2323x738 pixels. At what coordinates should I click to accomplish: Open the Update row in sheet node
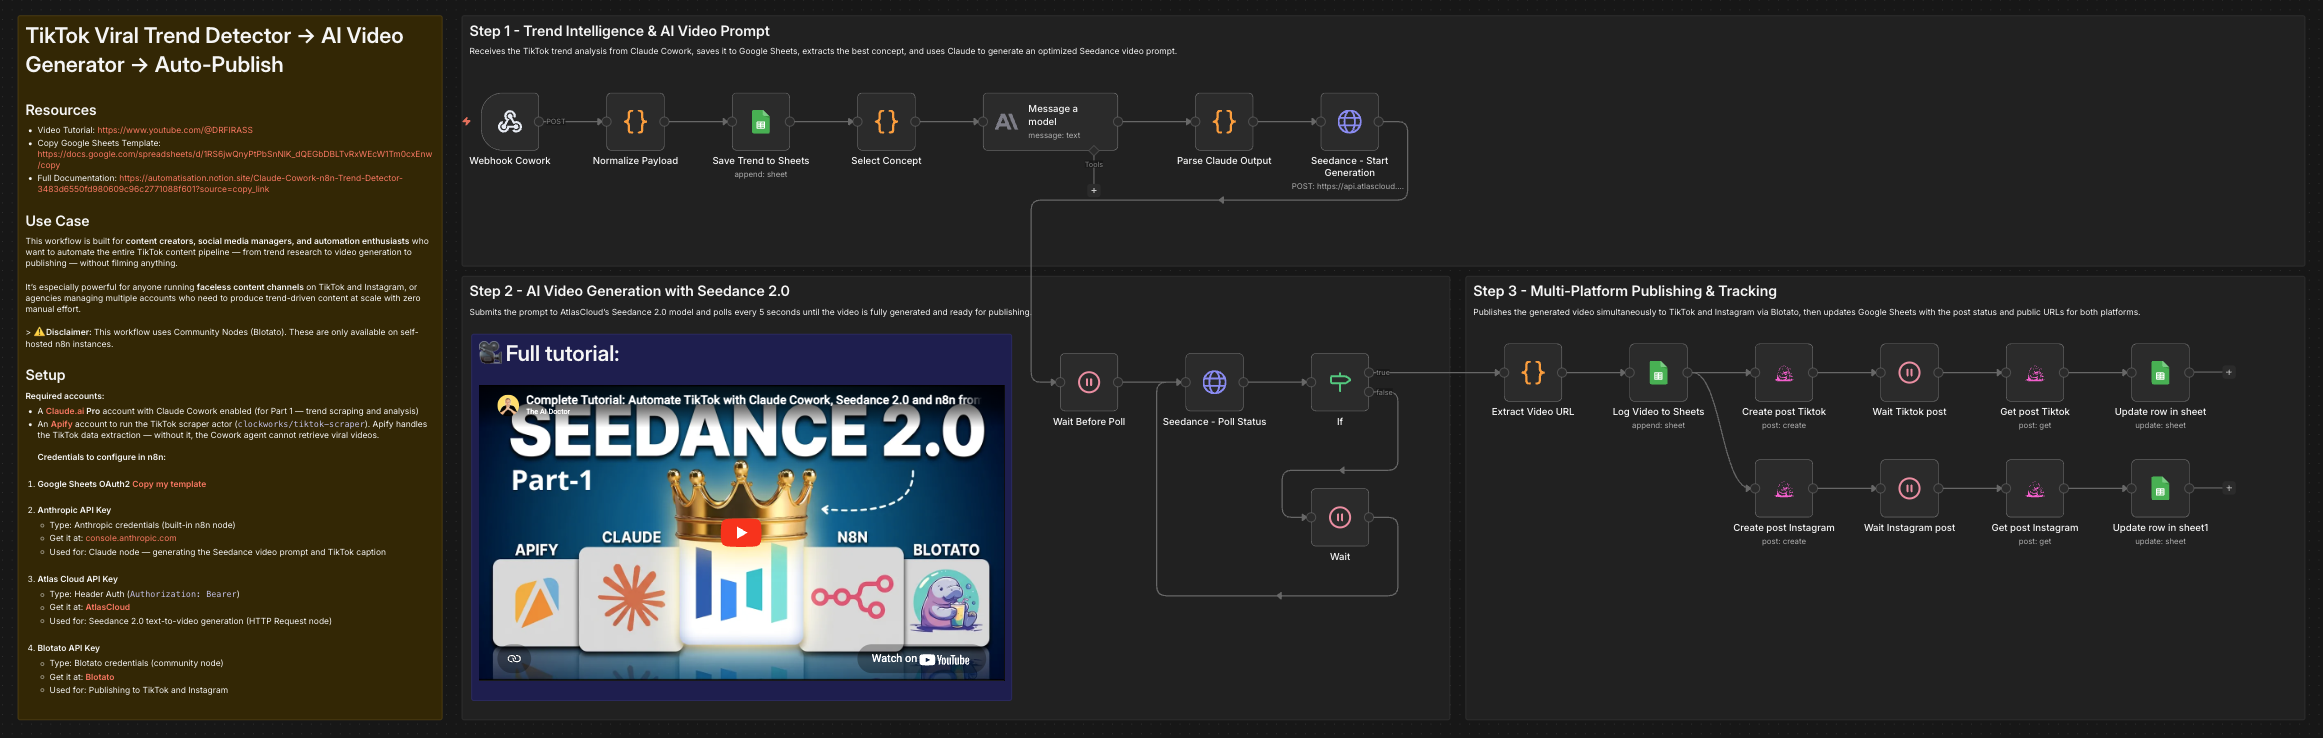(x=2160, y=372)
